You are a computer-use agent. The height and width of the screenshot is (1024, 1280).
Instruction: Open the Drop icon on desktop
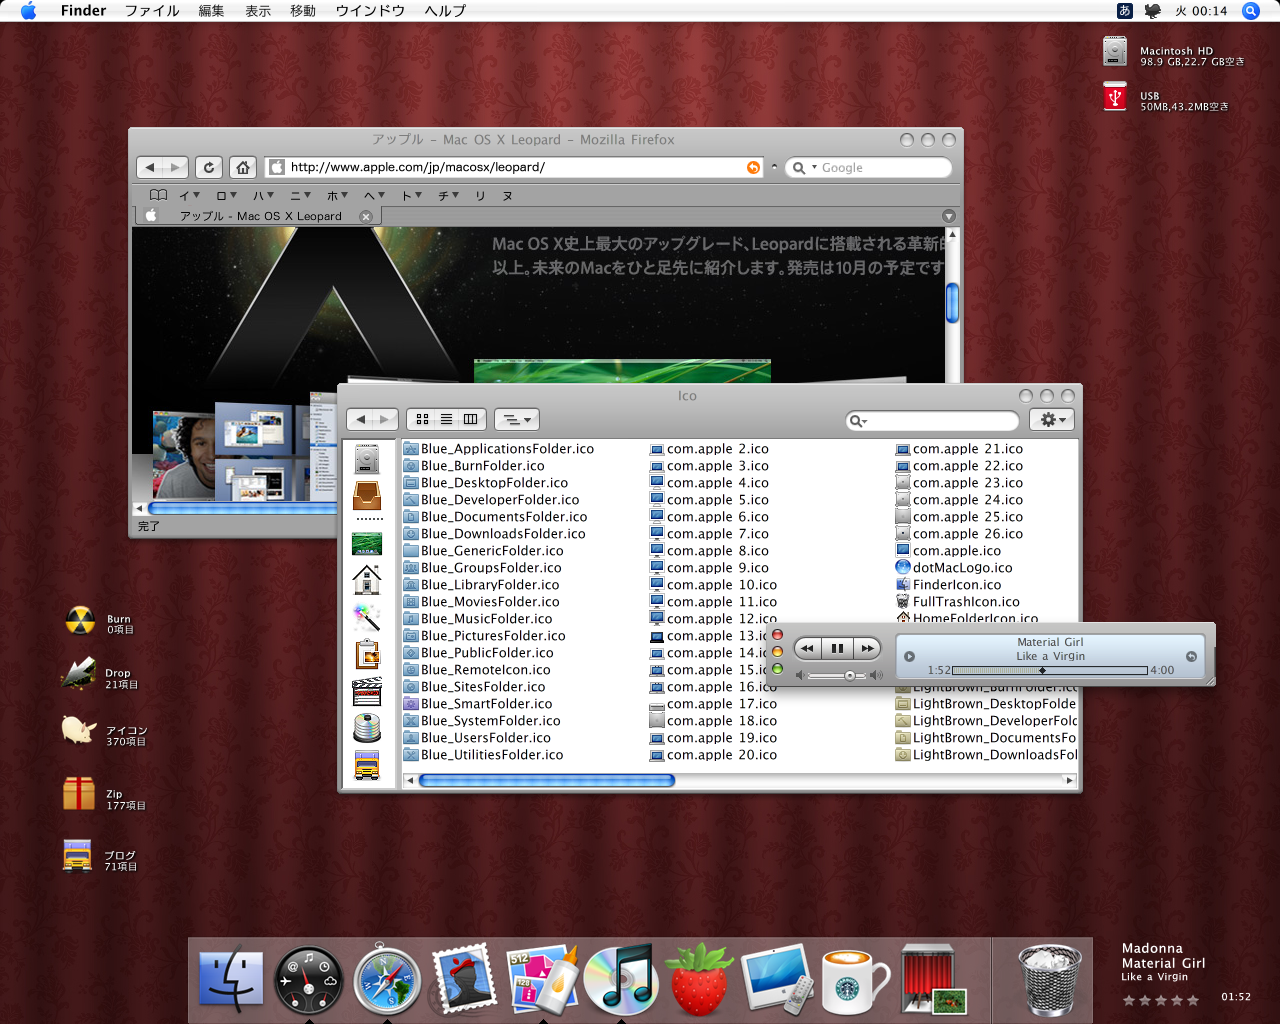pyautogui.click(x=78, y=675)
